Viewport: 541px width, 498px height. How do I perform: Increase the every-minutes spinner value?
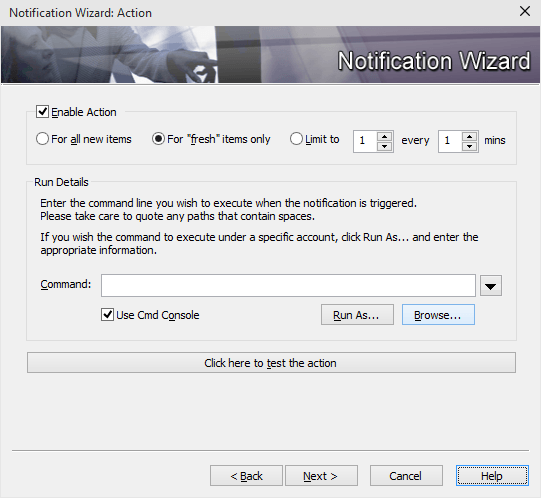point(470,136)
